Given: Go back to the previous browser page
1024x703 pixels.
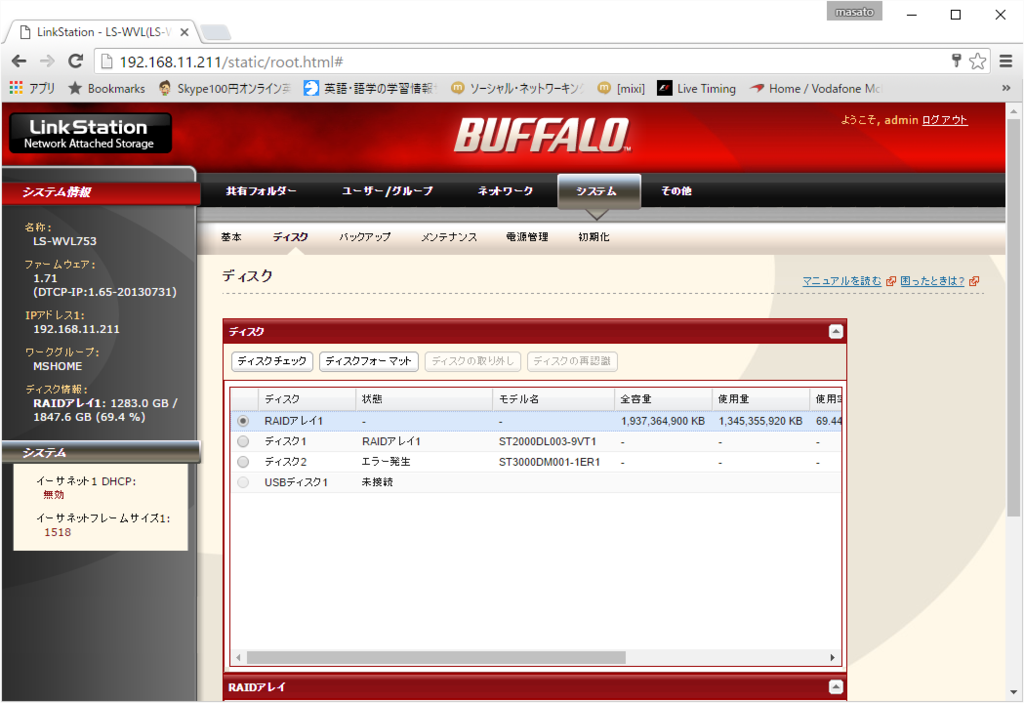Looking at the screenshot, I should 19,61.
